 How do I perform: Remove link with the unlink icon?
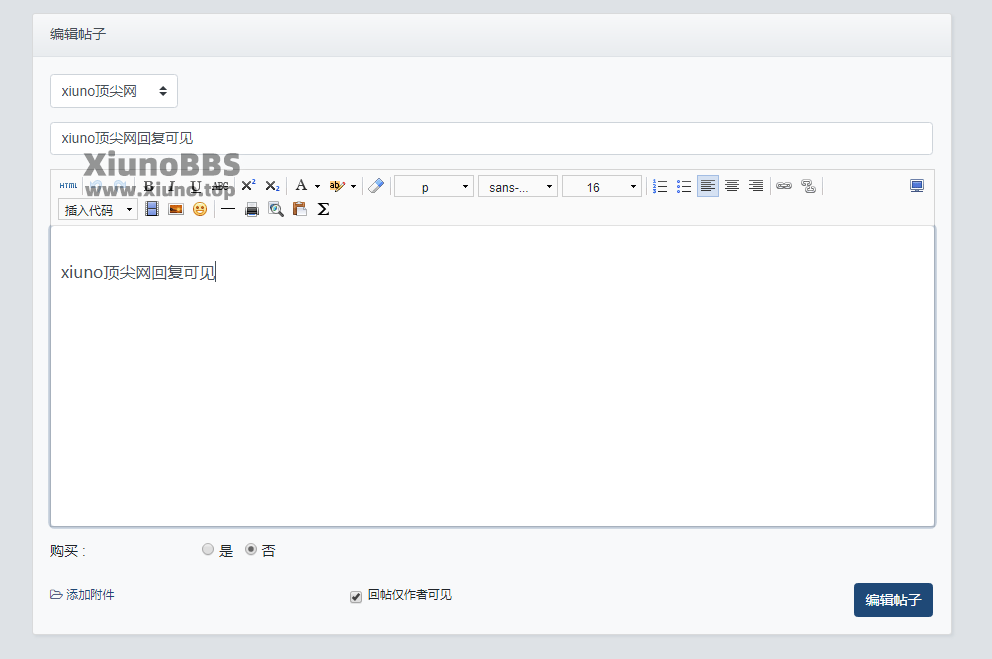pos(808,186)
